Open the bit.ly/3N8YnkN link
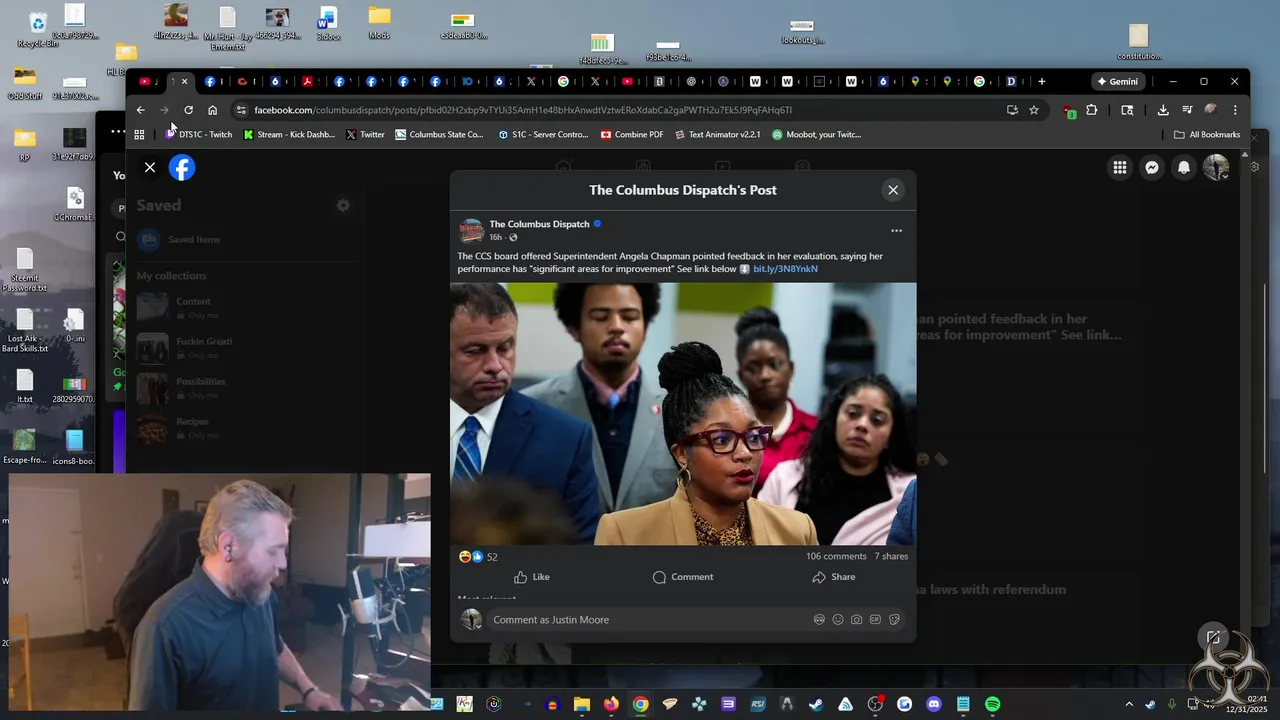This screenshot has width=1280, height=720. pyautogui.click(x=785, y=269)
